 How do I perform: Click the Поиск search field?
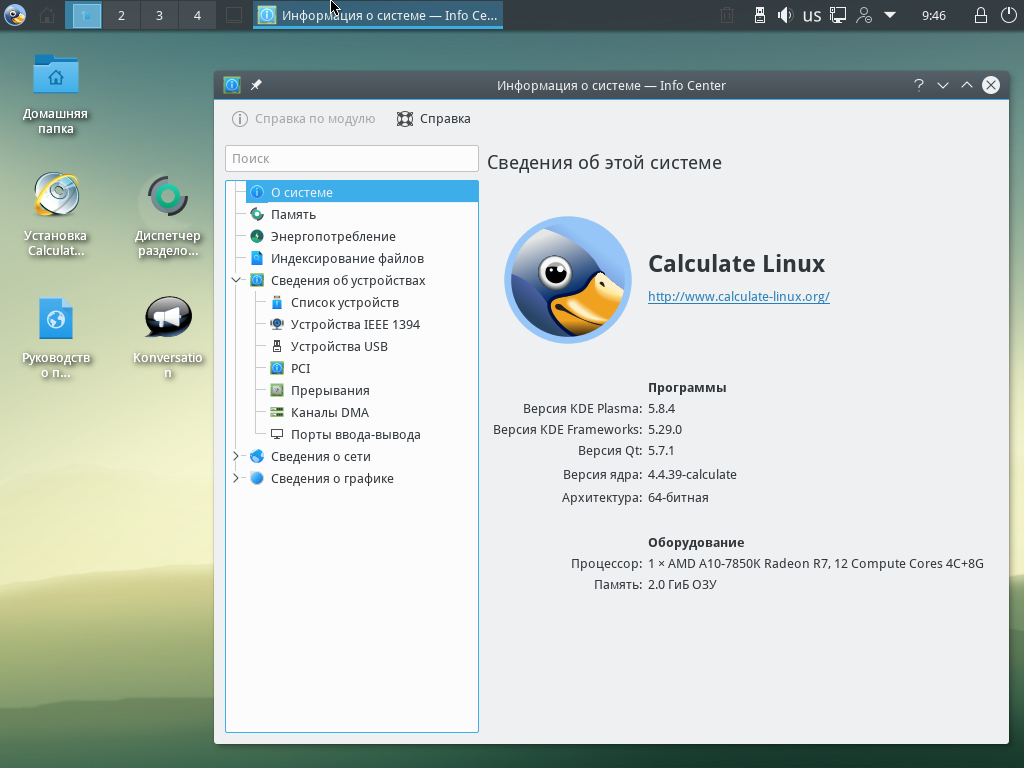tap(352, 158)
